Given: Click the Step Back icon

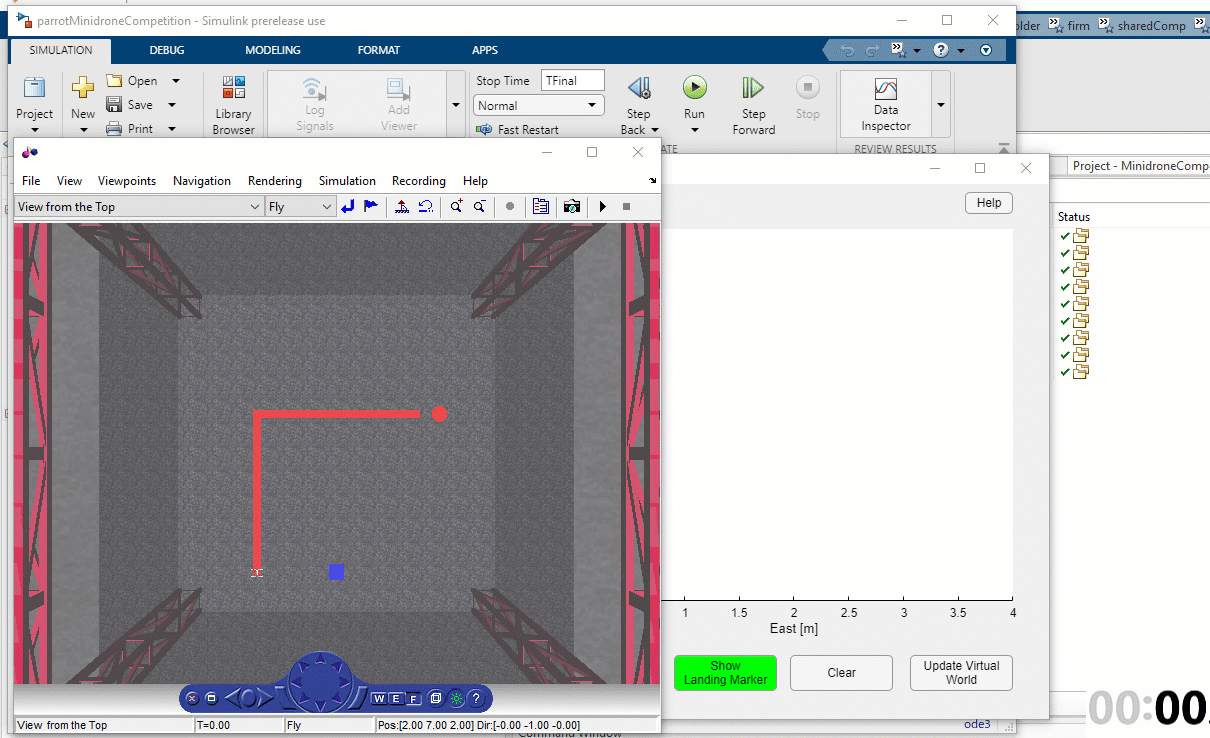Looking at the screenshot, I should click(x=639, y=88).
